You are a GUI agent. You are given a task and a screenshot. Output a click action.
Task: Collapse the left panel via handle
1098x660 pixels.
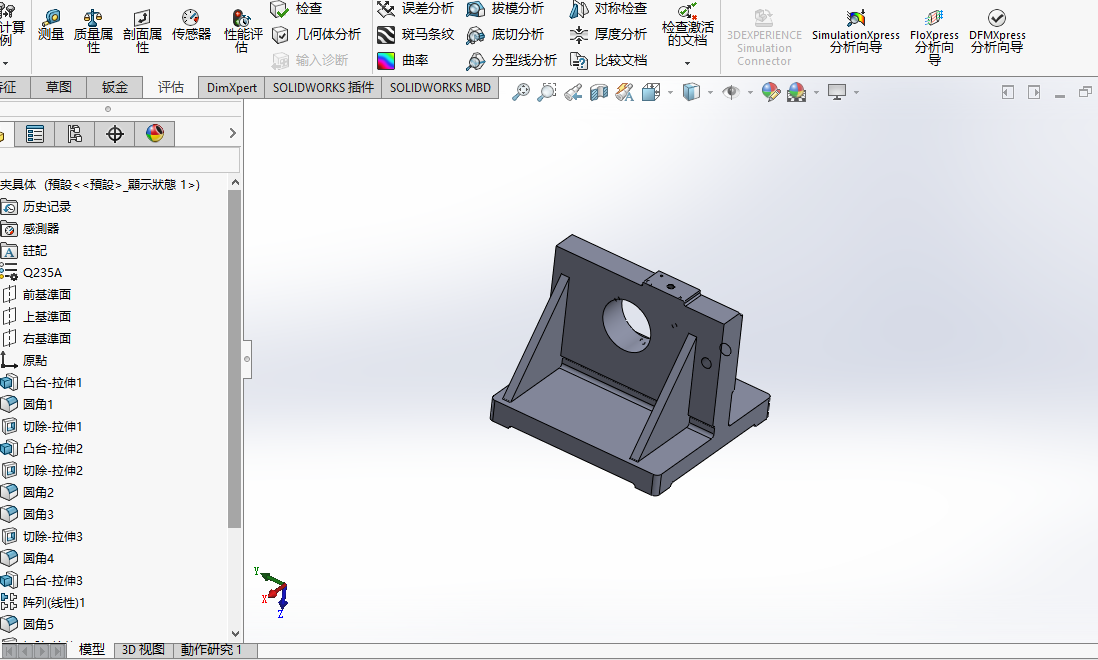pos(247,359)
